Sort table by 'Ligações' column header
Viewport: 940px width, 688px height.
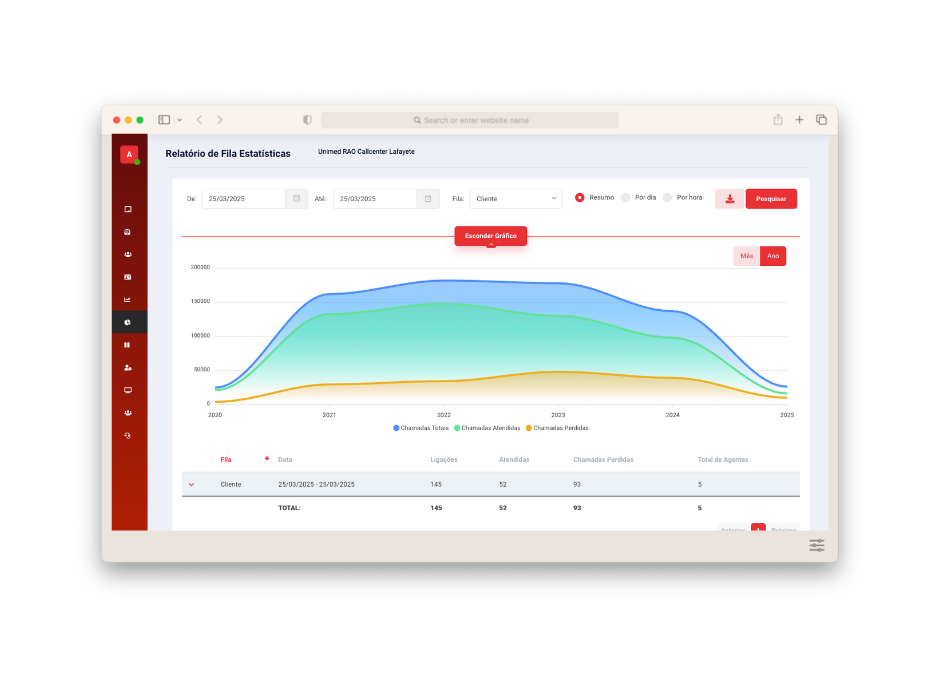click(444, 460)
